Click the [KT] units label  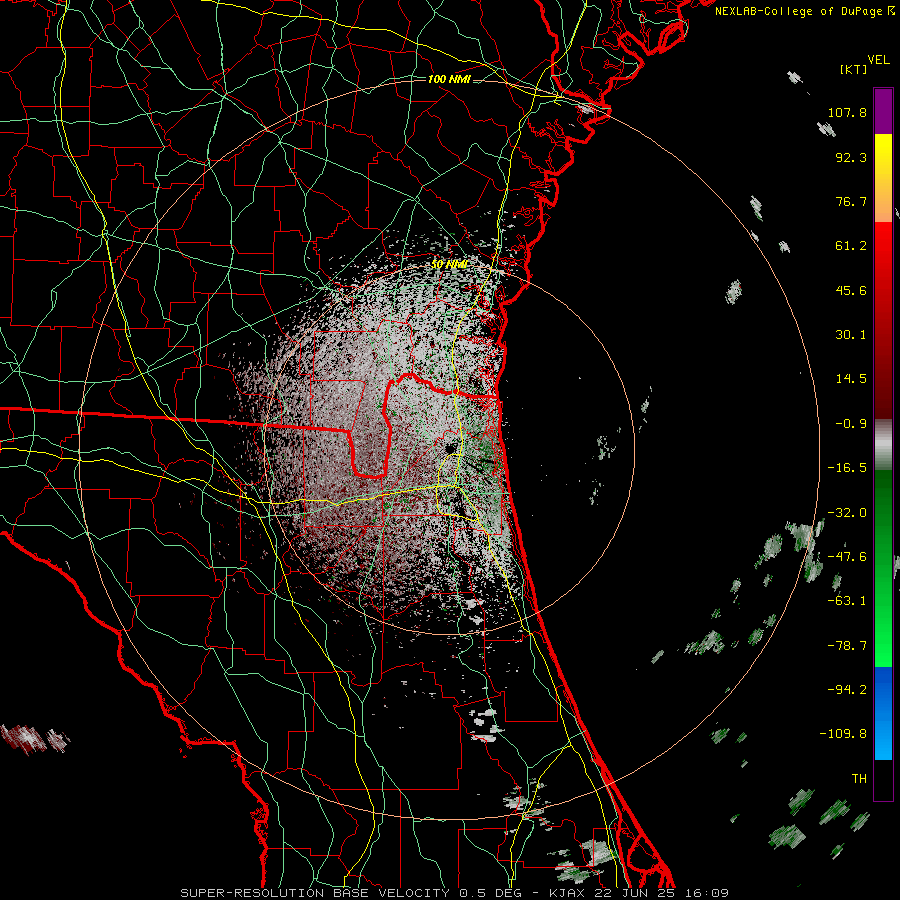point(854,69)
